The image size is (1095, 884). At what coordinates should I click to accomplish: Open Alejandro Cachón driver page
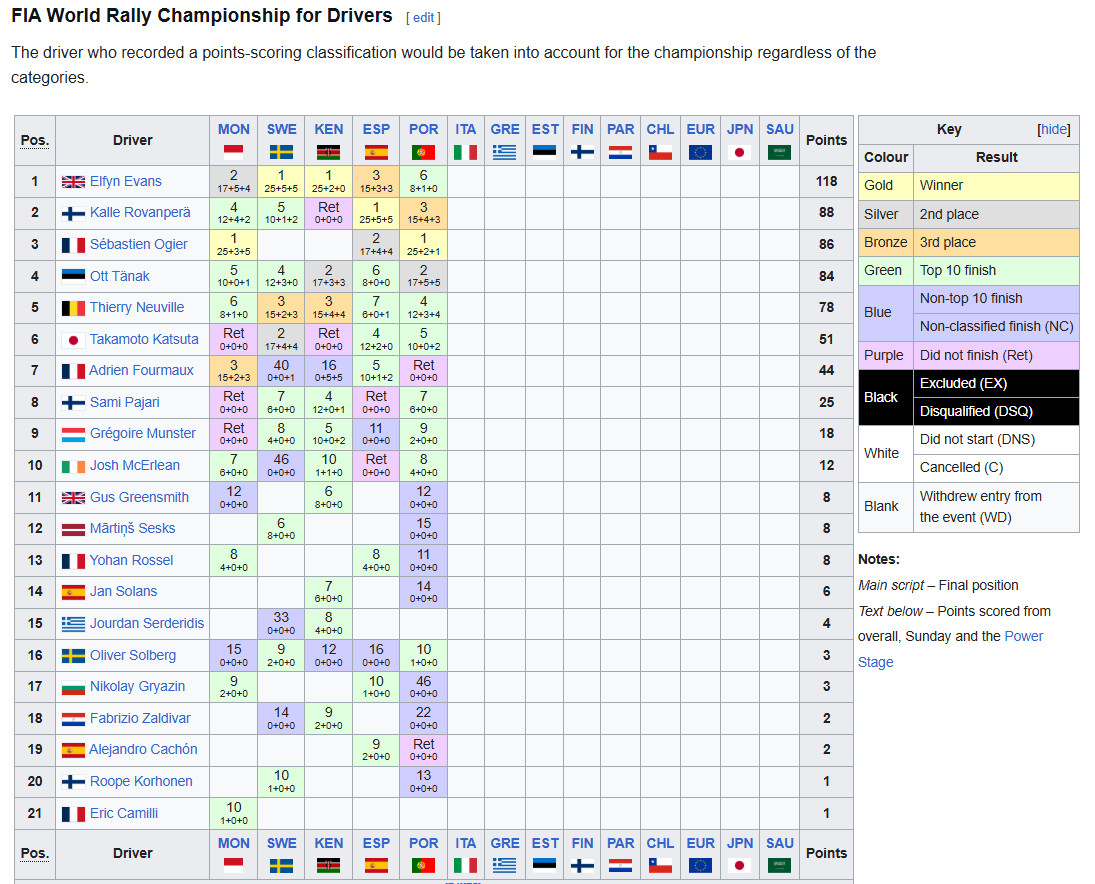[x=143, y=749]
